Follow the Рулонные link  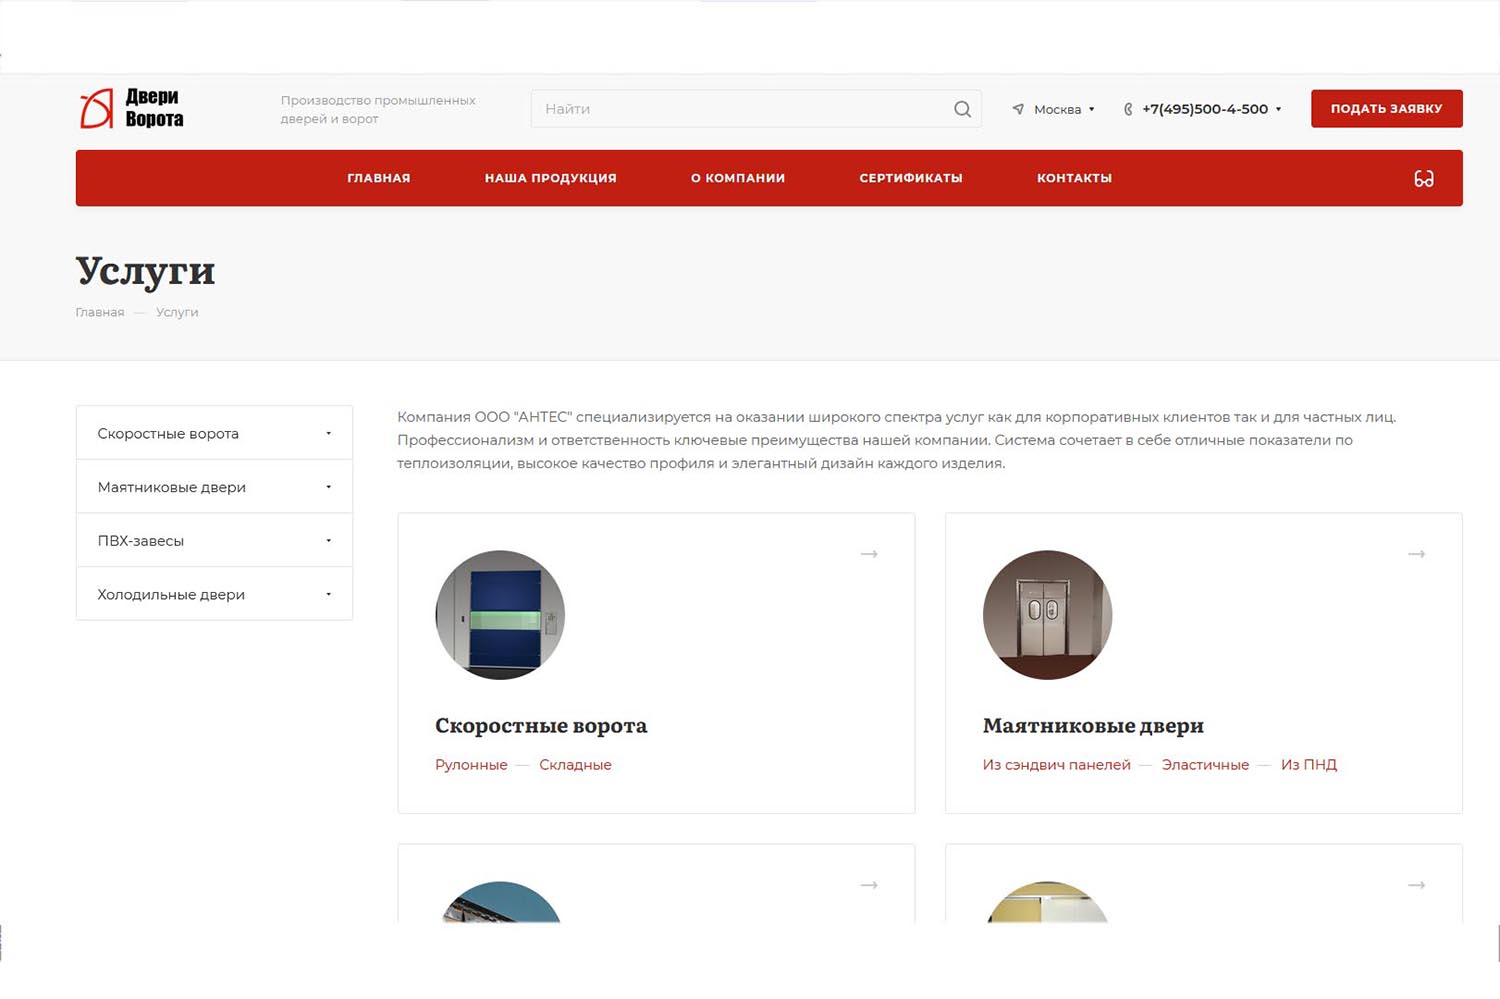[x=471, y=765]
